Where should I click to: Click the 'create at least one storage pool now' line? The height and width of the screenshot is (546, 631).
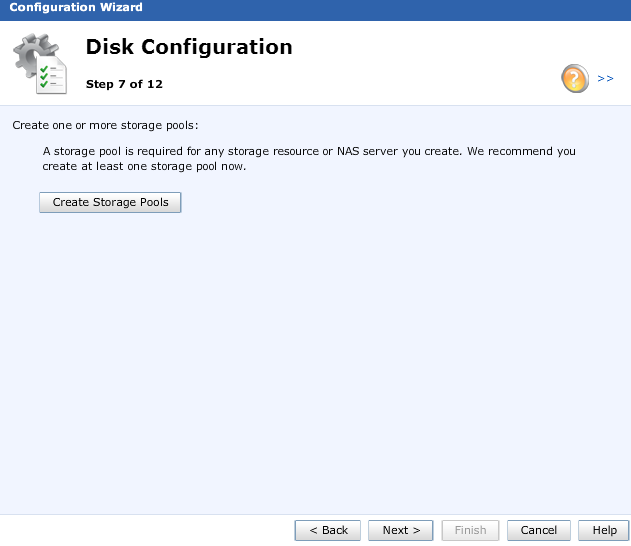(x=145, y=166)
